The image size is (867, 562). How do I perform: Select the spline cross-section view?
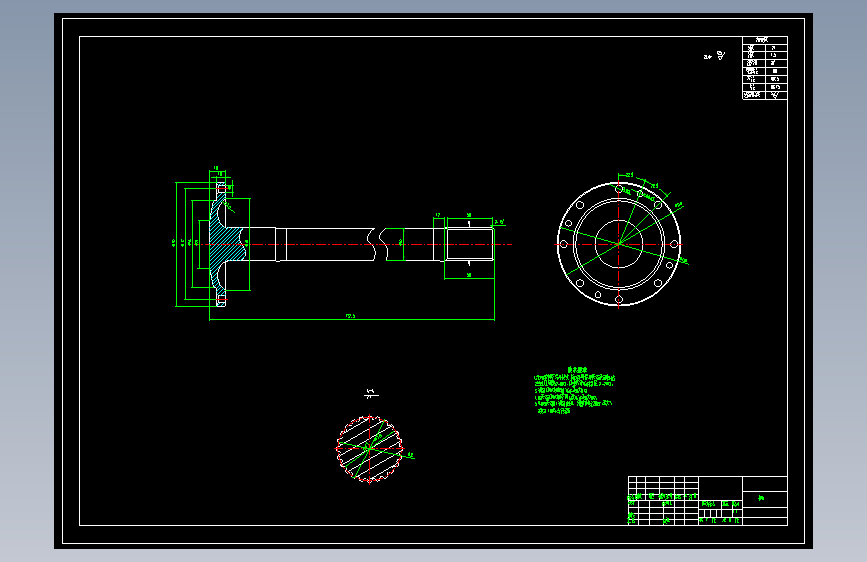pyautogui.click(x=369, y=449)
